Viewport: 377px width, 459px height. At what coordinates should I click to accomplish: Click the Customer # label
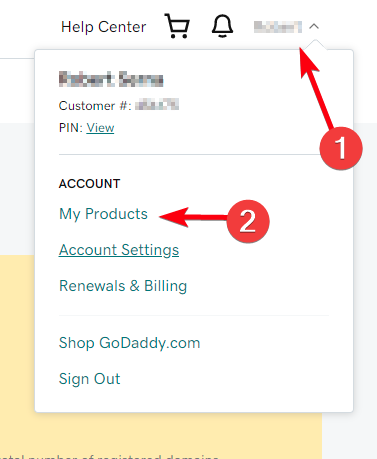(95, 106)
